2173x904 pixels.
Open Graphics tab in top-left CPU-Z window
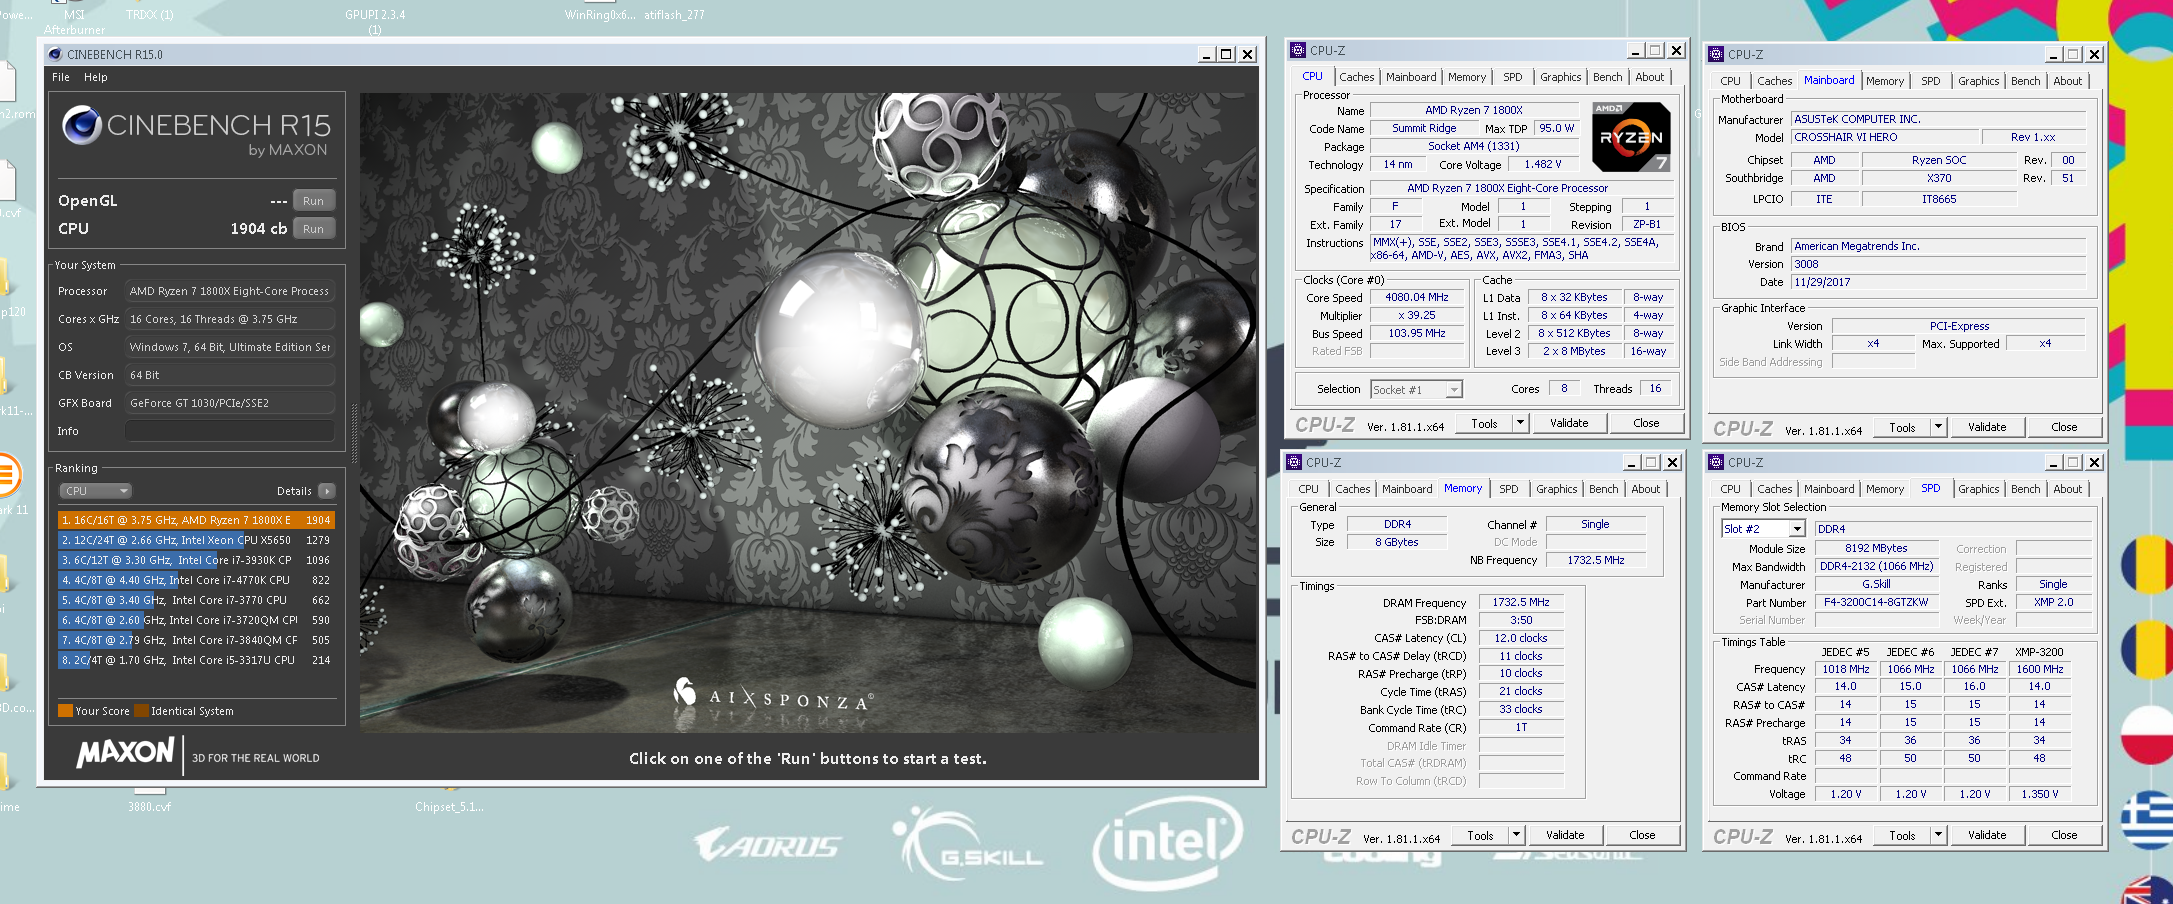[1560, 77]
